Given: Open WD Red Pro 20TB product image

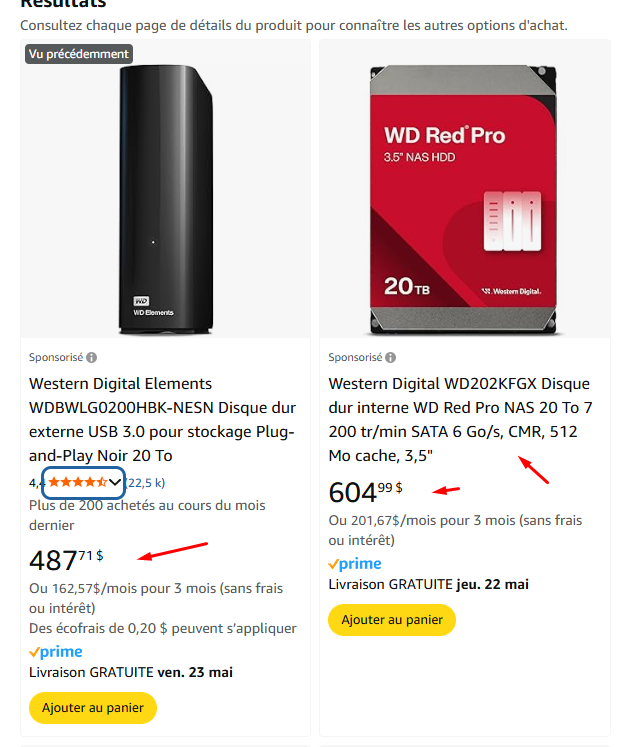Looking at the screenshot, I should pos(463,200).
